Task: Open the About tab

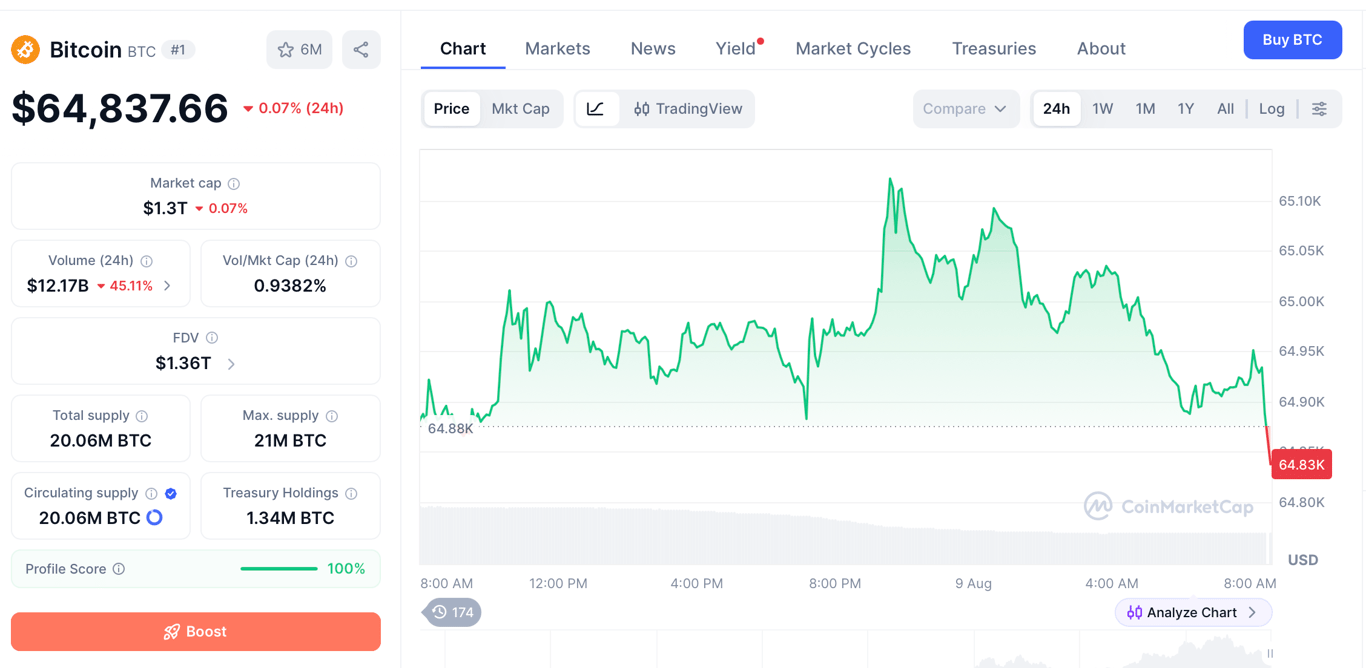Action: (x=1101, y=48)
